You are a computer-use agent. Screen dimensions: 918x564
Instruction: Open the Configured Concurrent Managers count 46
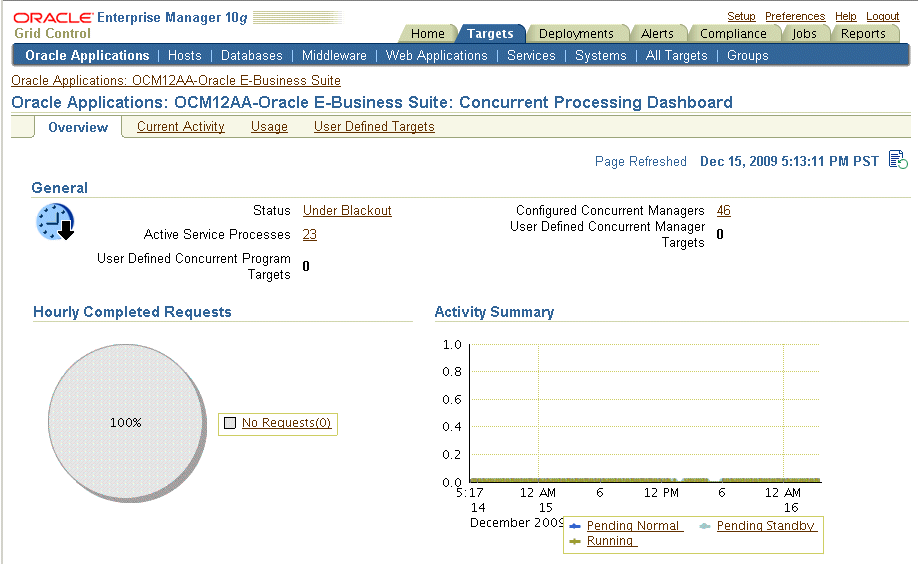[x=724, y=210]
